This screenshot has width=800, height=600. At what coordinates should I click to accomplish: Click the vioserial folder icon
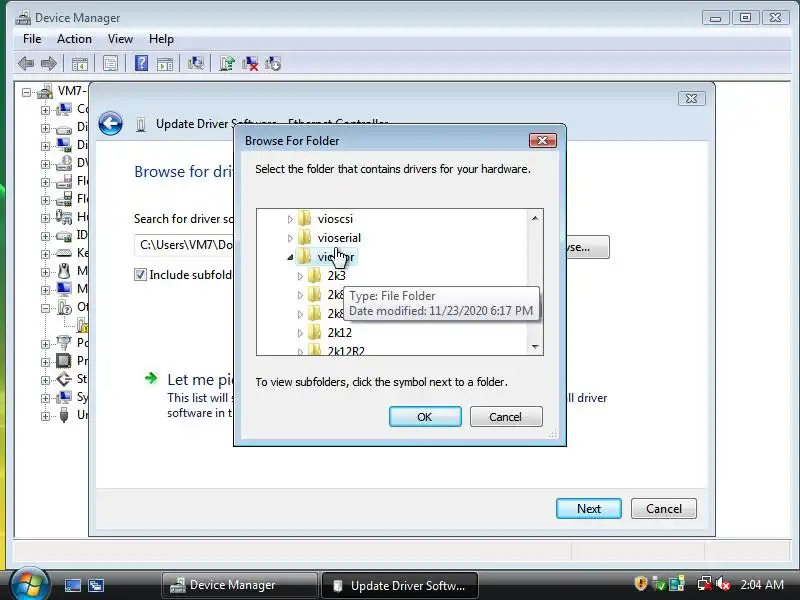(x=305, y=237)
